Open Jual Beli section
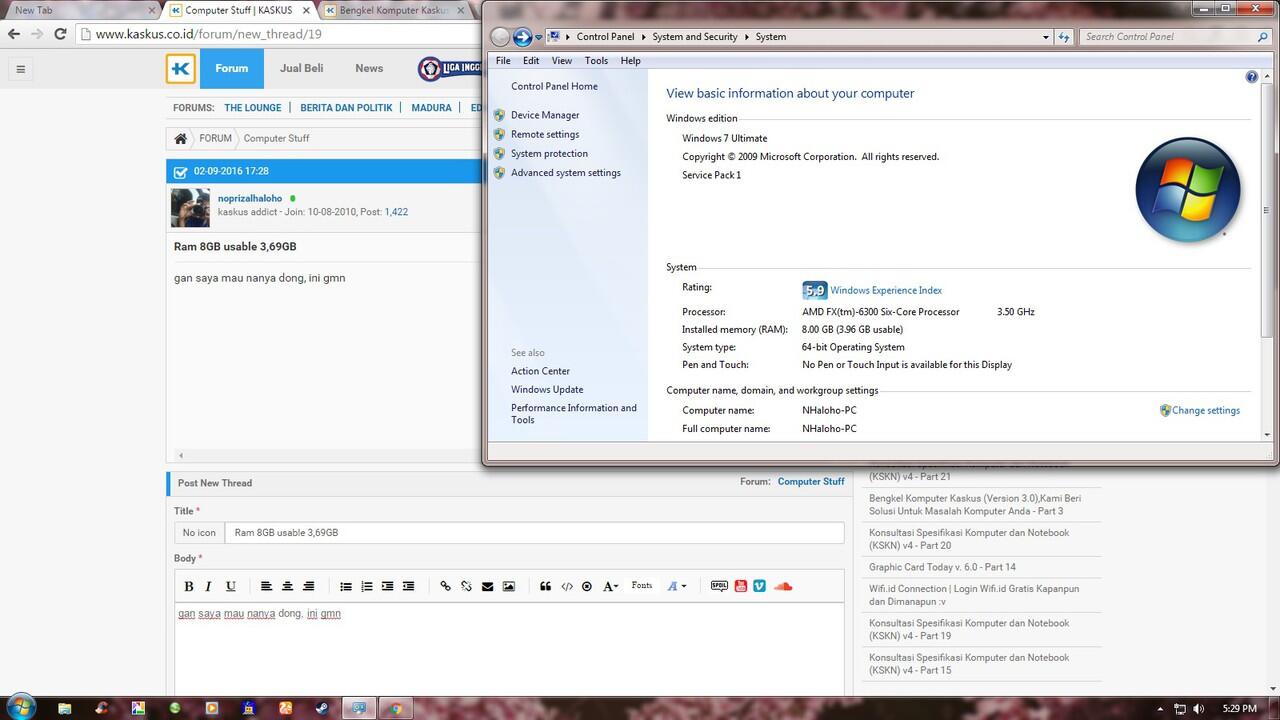 301,69
